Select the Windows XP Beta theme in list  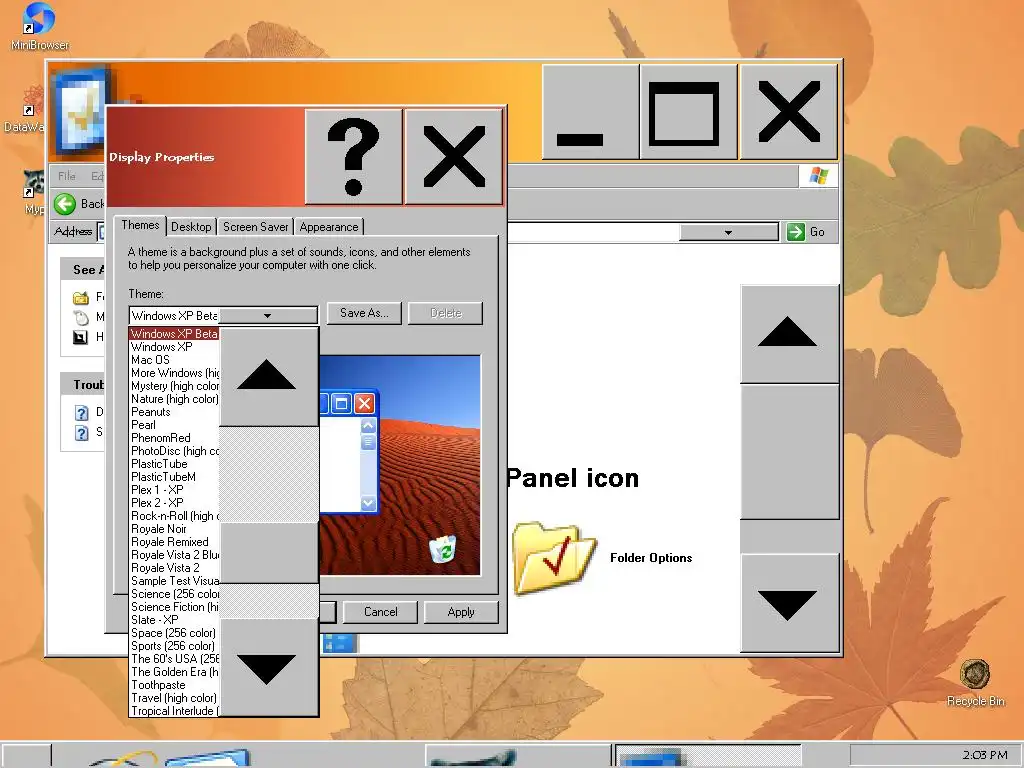174,334
